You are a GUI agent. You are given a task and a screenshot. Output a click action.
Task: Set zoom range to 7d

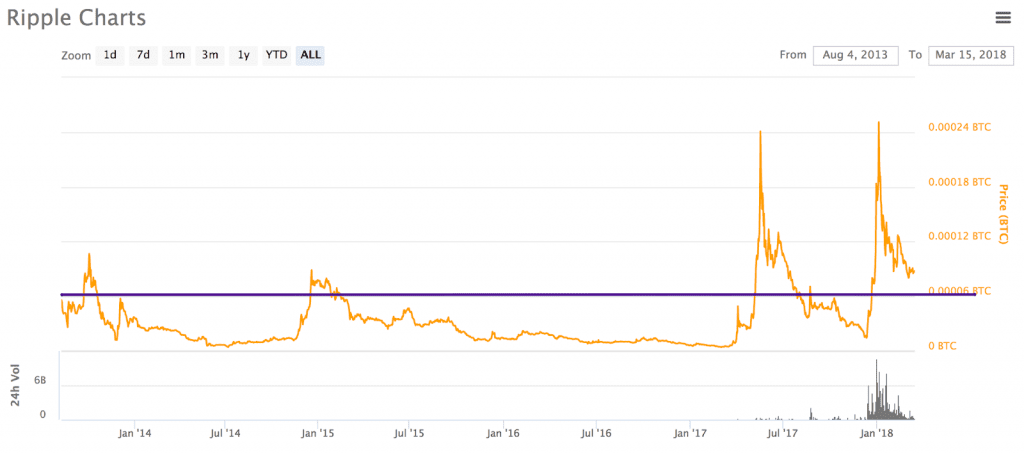pyautogui.click(x=143, y=55)
